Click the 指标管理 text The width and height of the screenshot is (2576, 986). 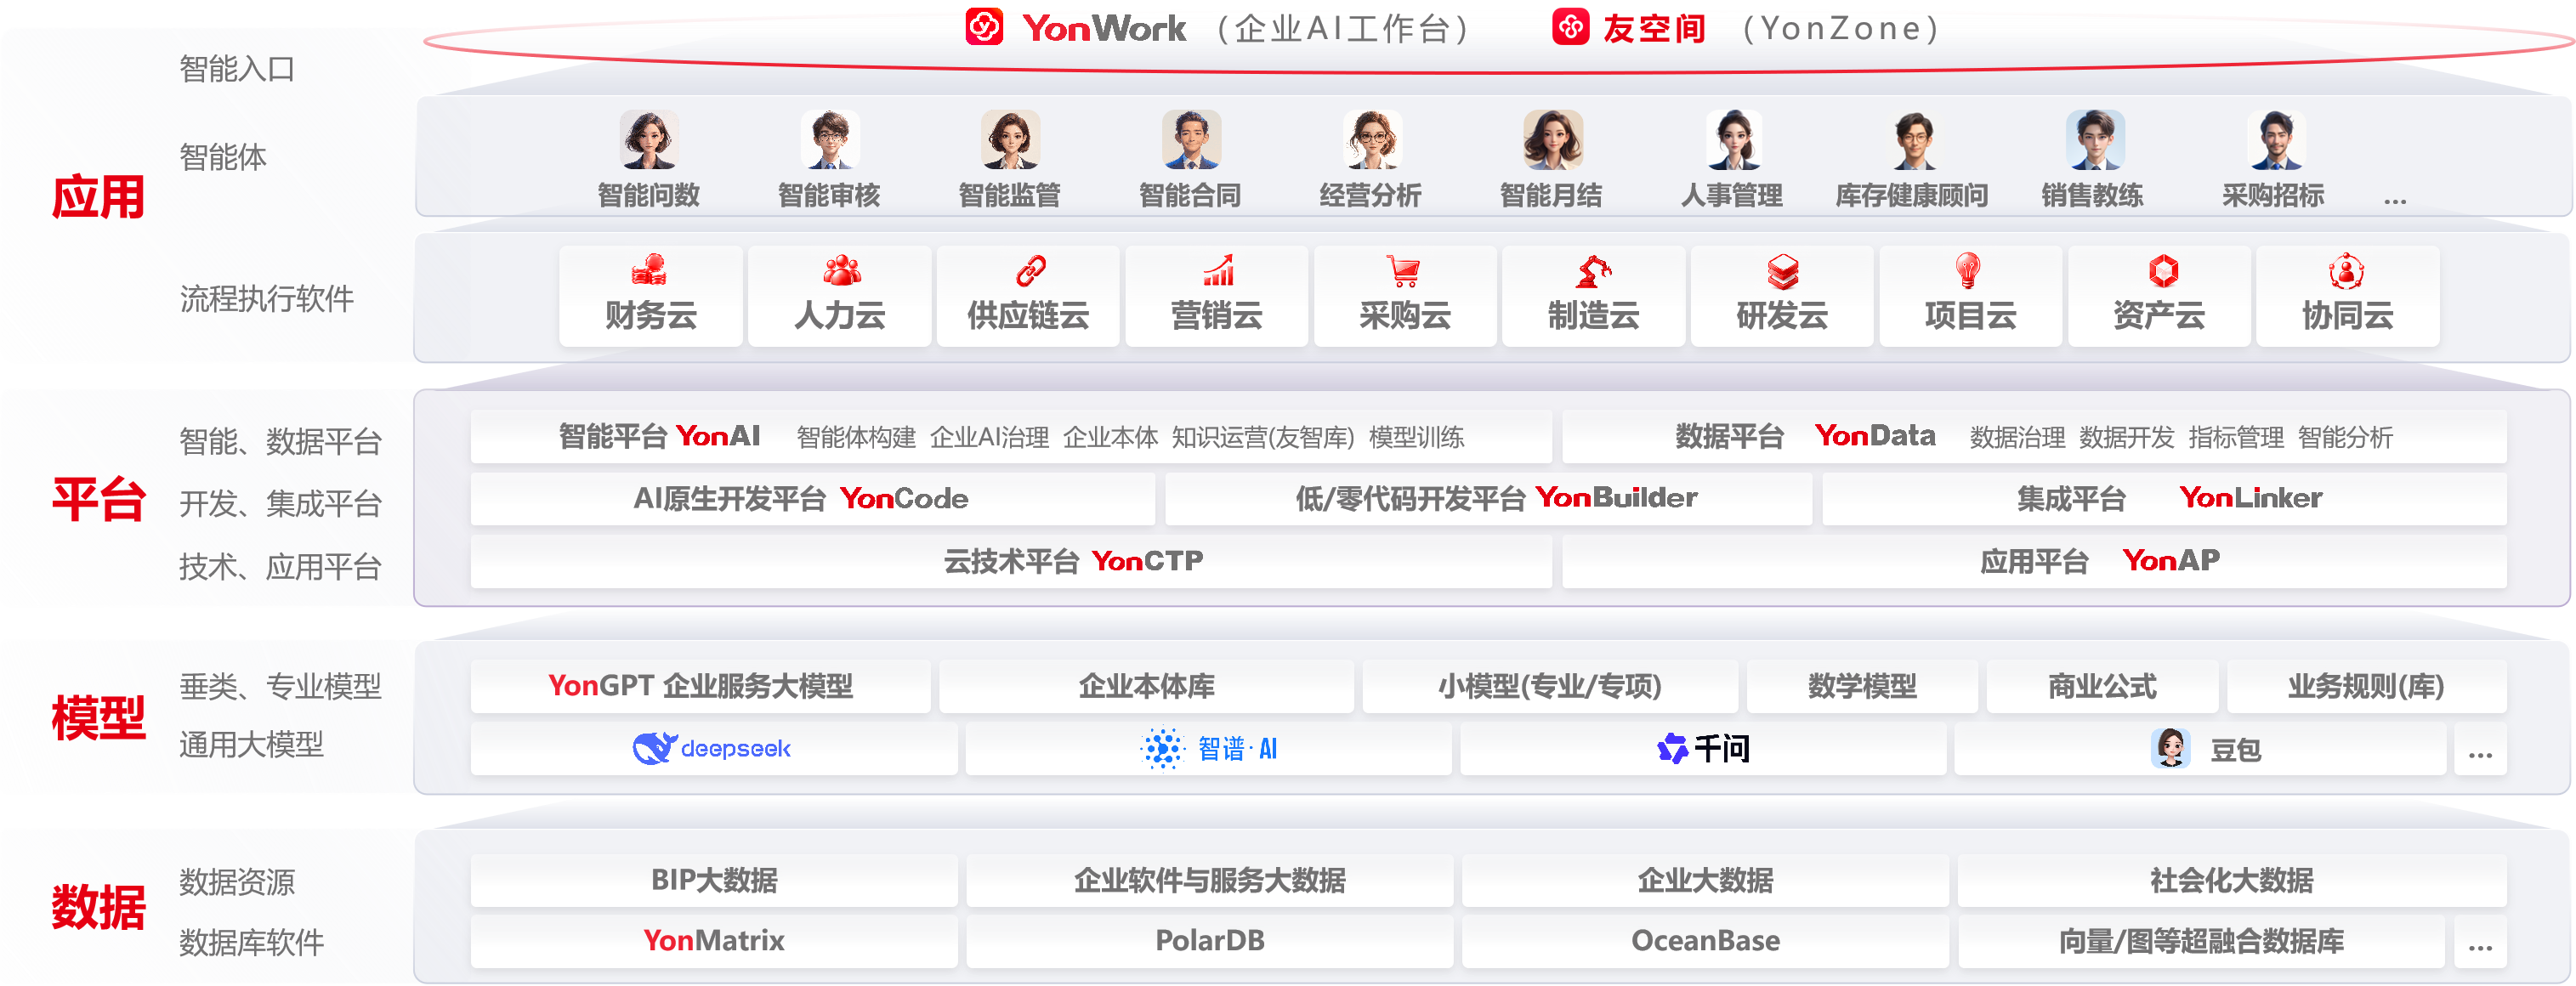2236,437
